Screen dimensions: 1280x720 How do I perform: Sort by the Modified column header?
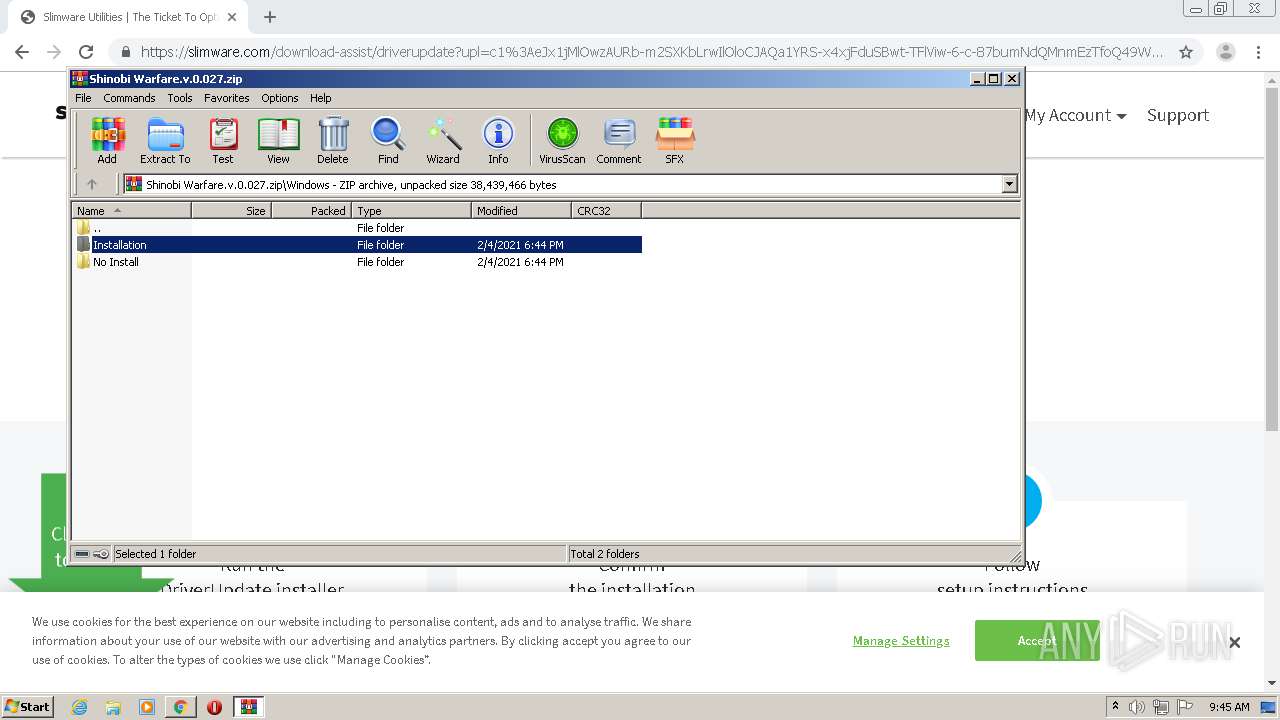(x=521, y=210)
